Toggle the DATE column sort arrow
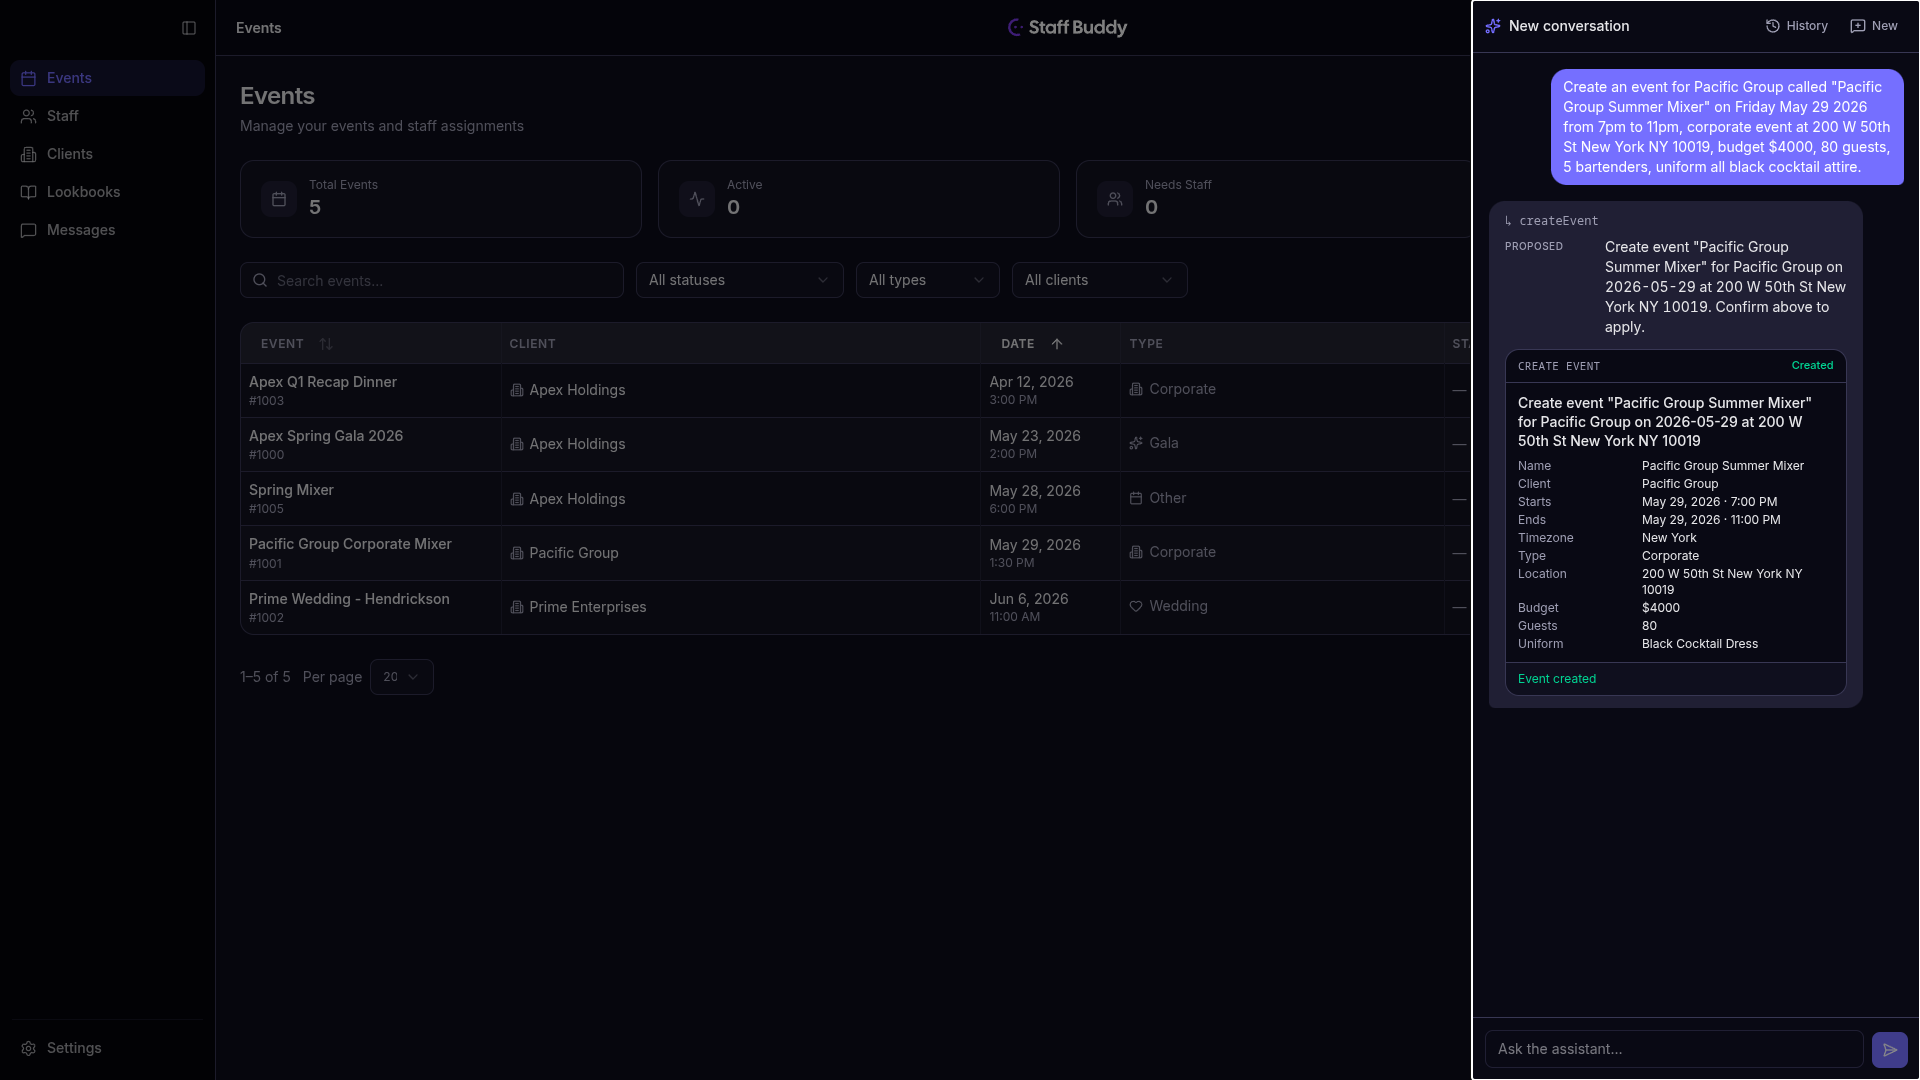Image resolution: width=1920 pixels, height=1080 pixels. (1057, 344)
